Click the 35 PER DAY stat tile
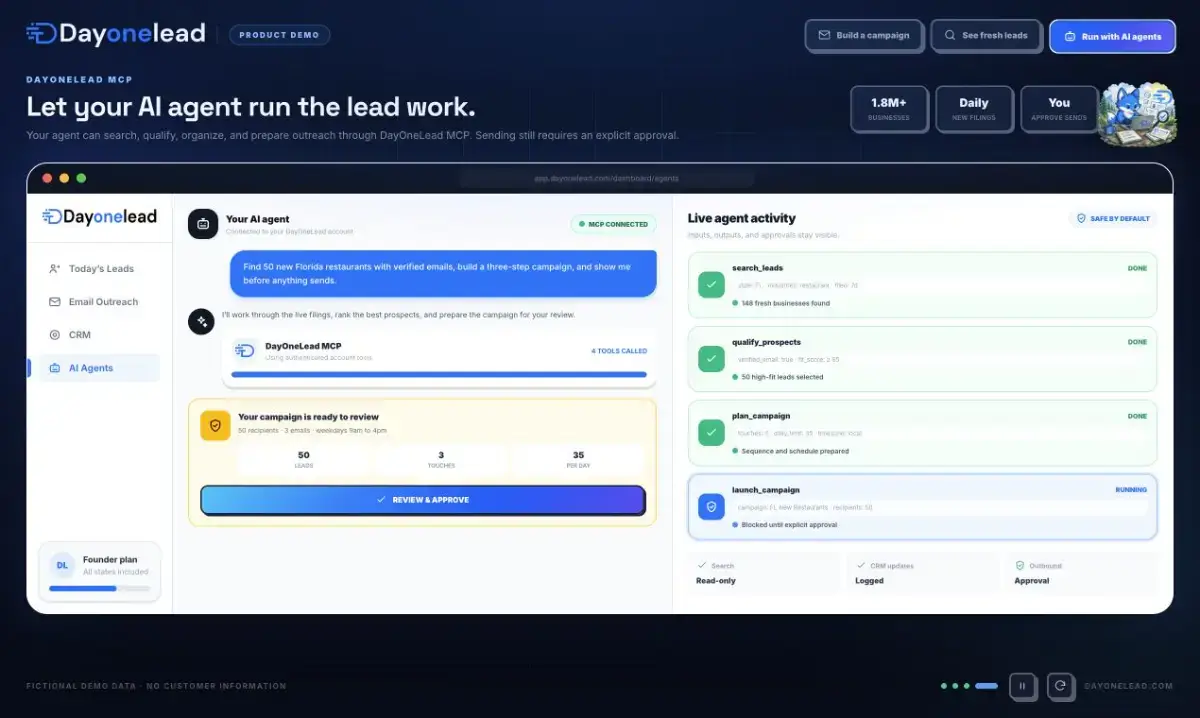 point(578,459)
